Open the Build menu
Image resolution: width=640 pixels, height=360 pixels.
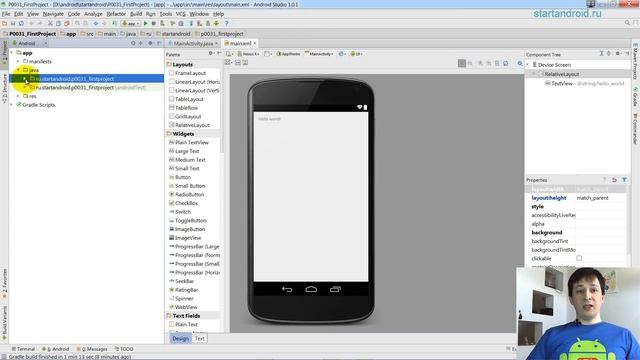pos(136,14)
